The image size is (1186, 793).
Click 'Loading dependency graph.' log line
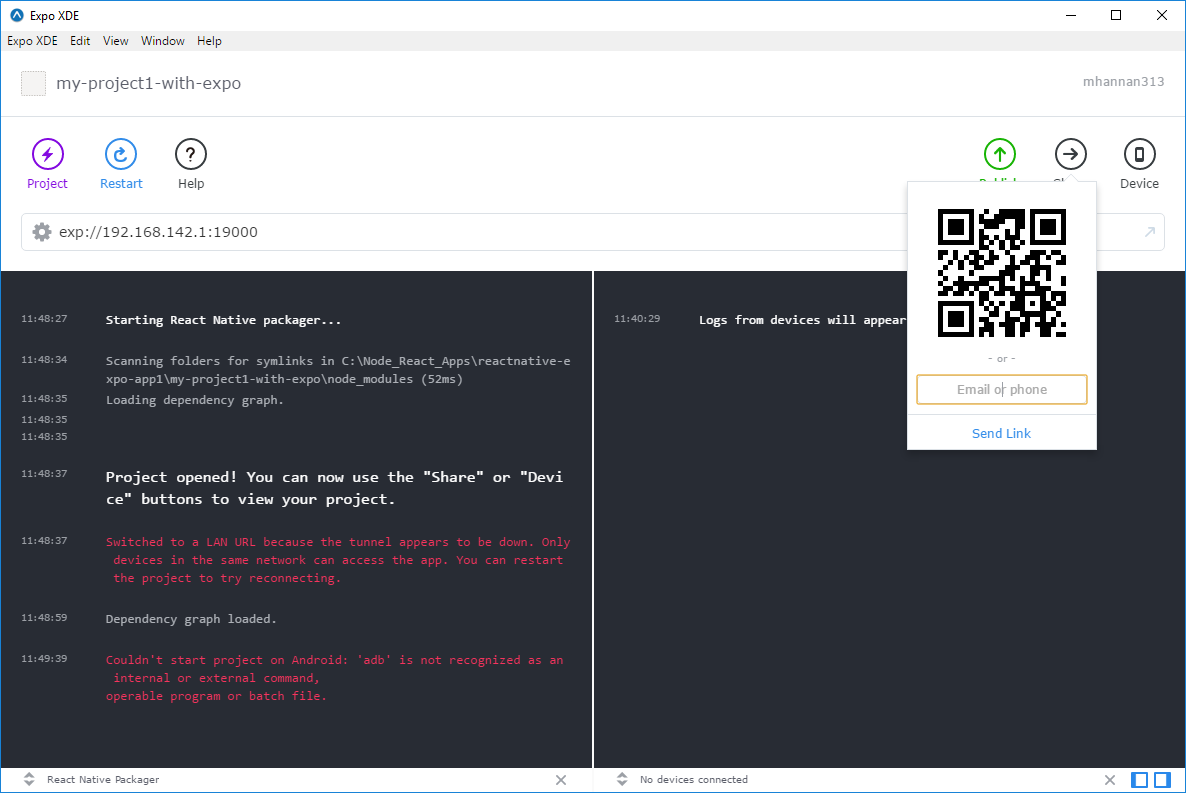tap(194, 400)
